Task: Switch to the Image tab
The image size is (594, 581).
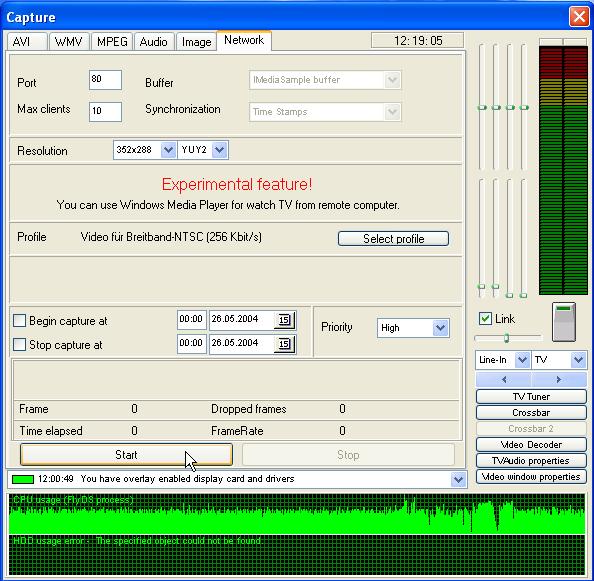Action: coord(196,41)
